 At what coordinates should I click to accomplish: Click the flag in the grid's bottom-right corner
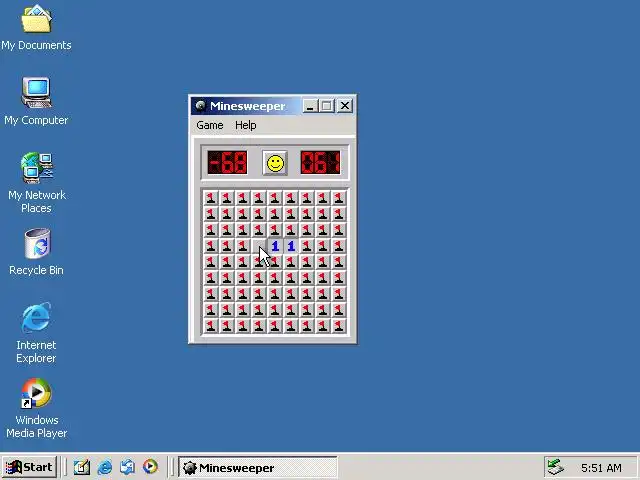click(x=339, y=326)
